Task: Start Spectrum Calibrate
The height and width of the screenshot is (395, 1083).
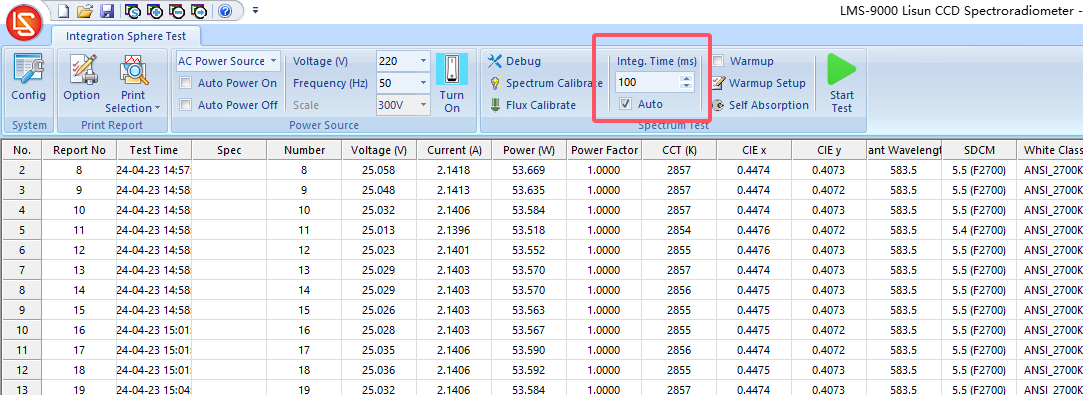Action: (545, 83)
